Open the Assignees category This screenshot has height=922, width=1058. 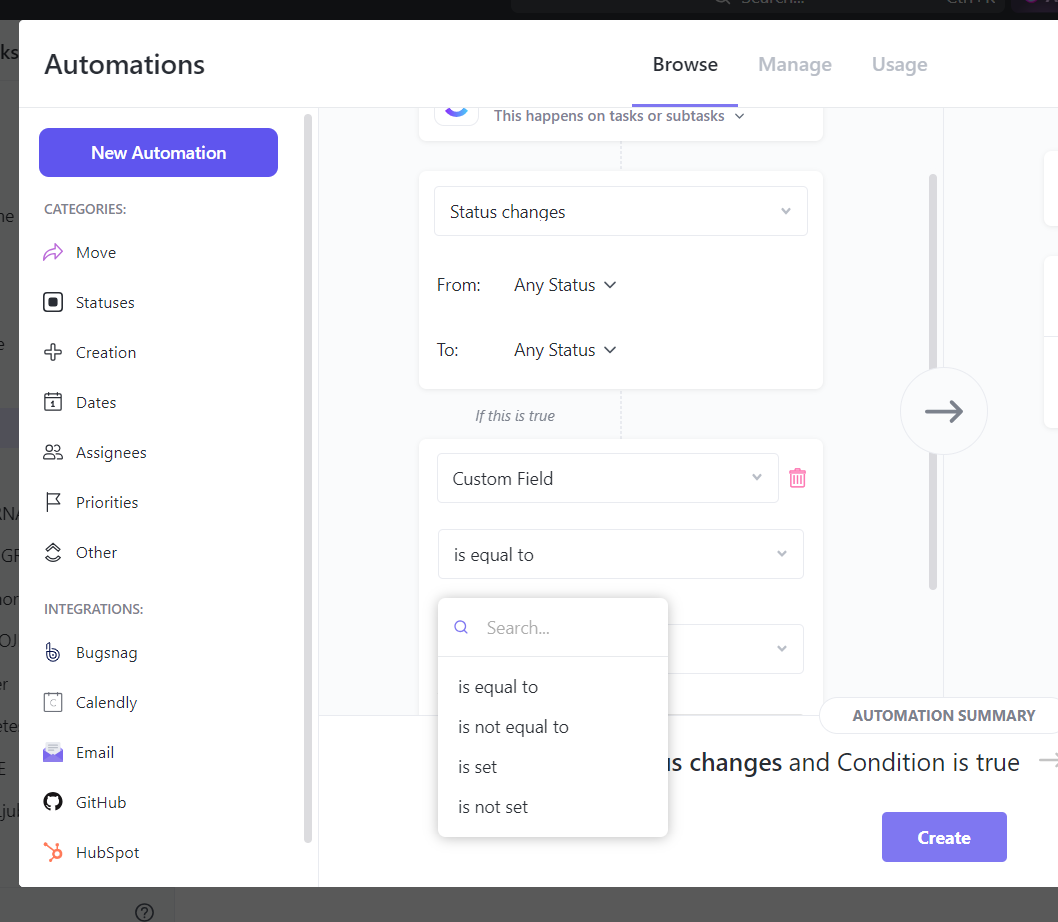111,452
